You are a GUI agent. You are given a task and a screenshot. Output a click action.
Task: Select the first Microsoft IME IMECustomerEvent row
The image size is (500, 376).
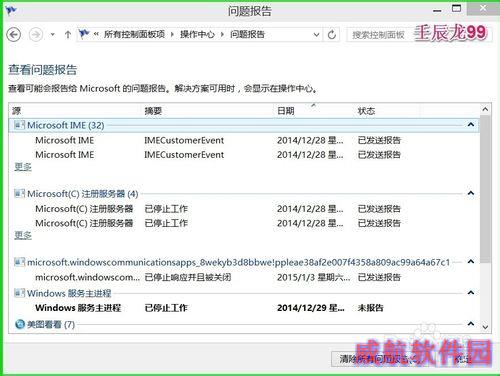point(243,140)
